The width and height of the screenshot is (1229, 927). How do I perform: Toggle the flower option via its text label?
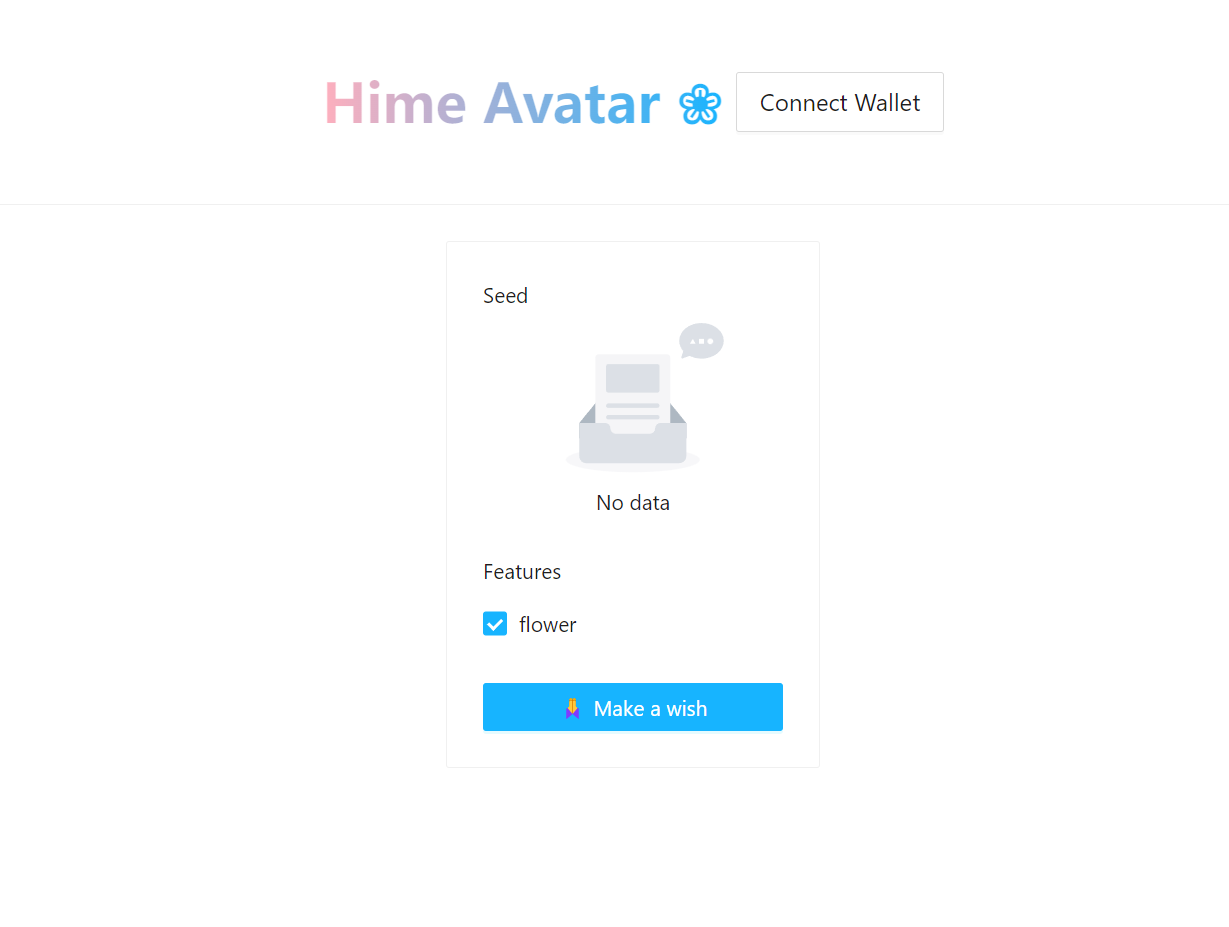[548, 625]
